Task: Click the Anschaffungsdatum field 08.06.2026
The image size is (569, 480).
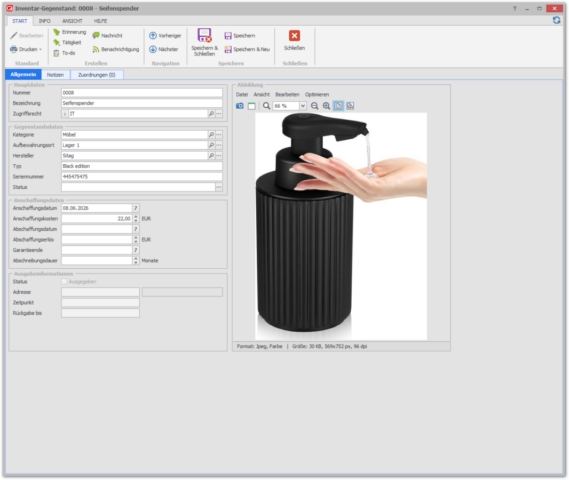Action: point(97,208)
